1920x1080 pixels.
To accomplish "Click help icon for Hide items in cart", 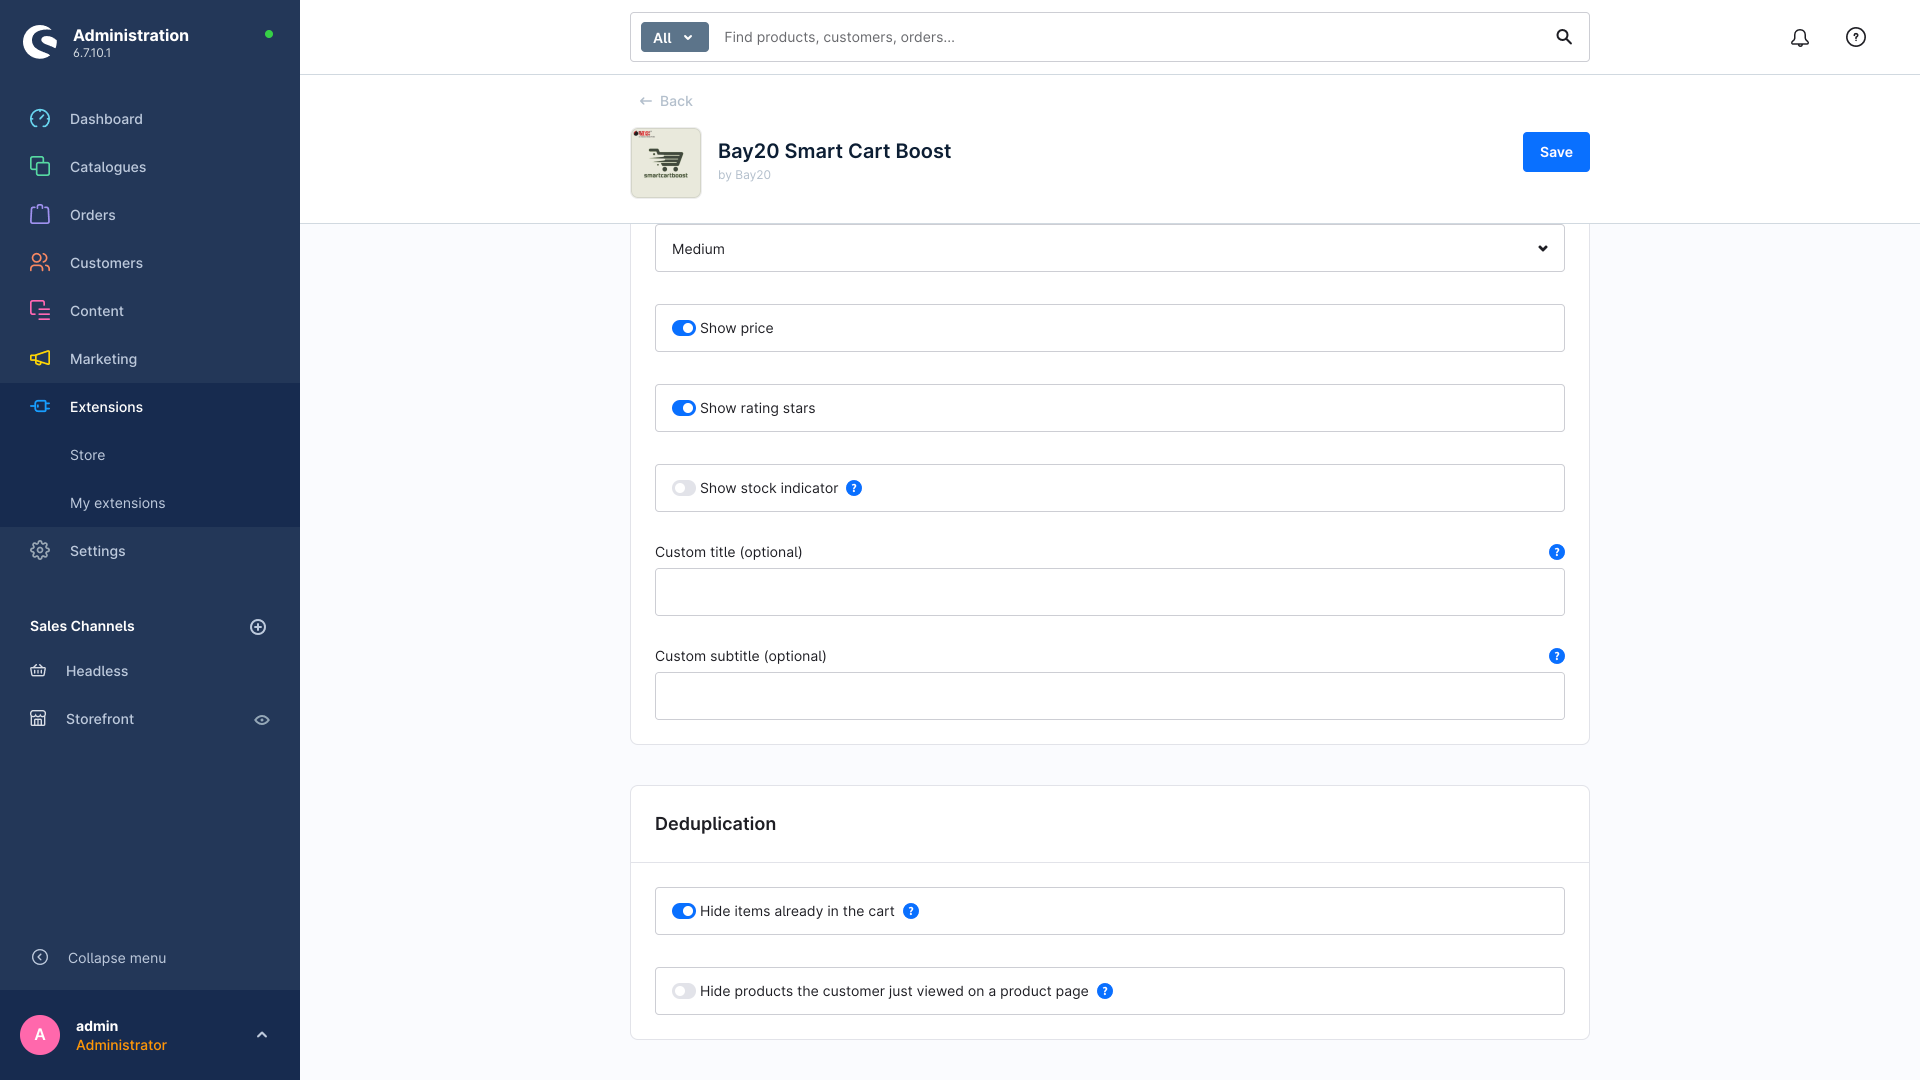I will click(911, 911).
